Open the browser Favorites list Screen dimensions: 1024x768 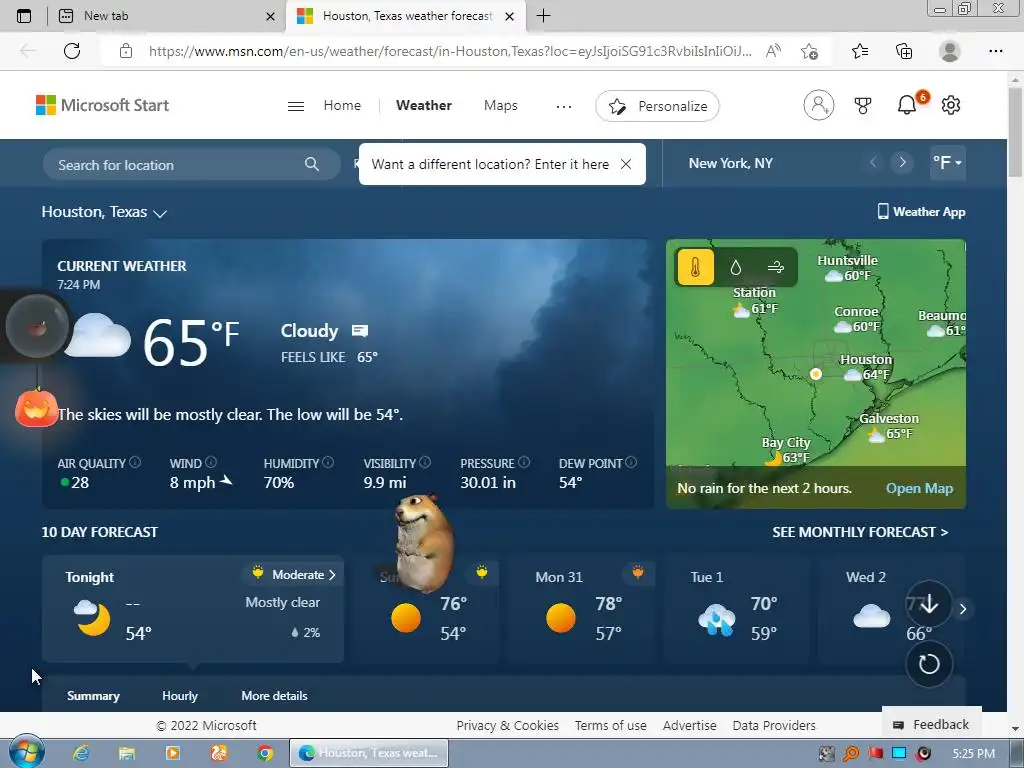pyautogui.click(x=860, y=51)
